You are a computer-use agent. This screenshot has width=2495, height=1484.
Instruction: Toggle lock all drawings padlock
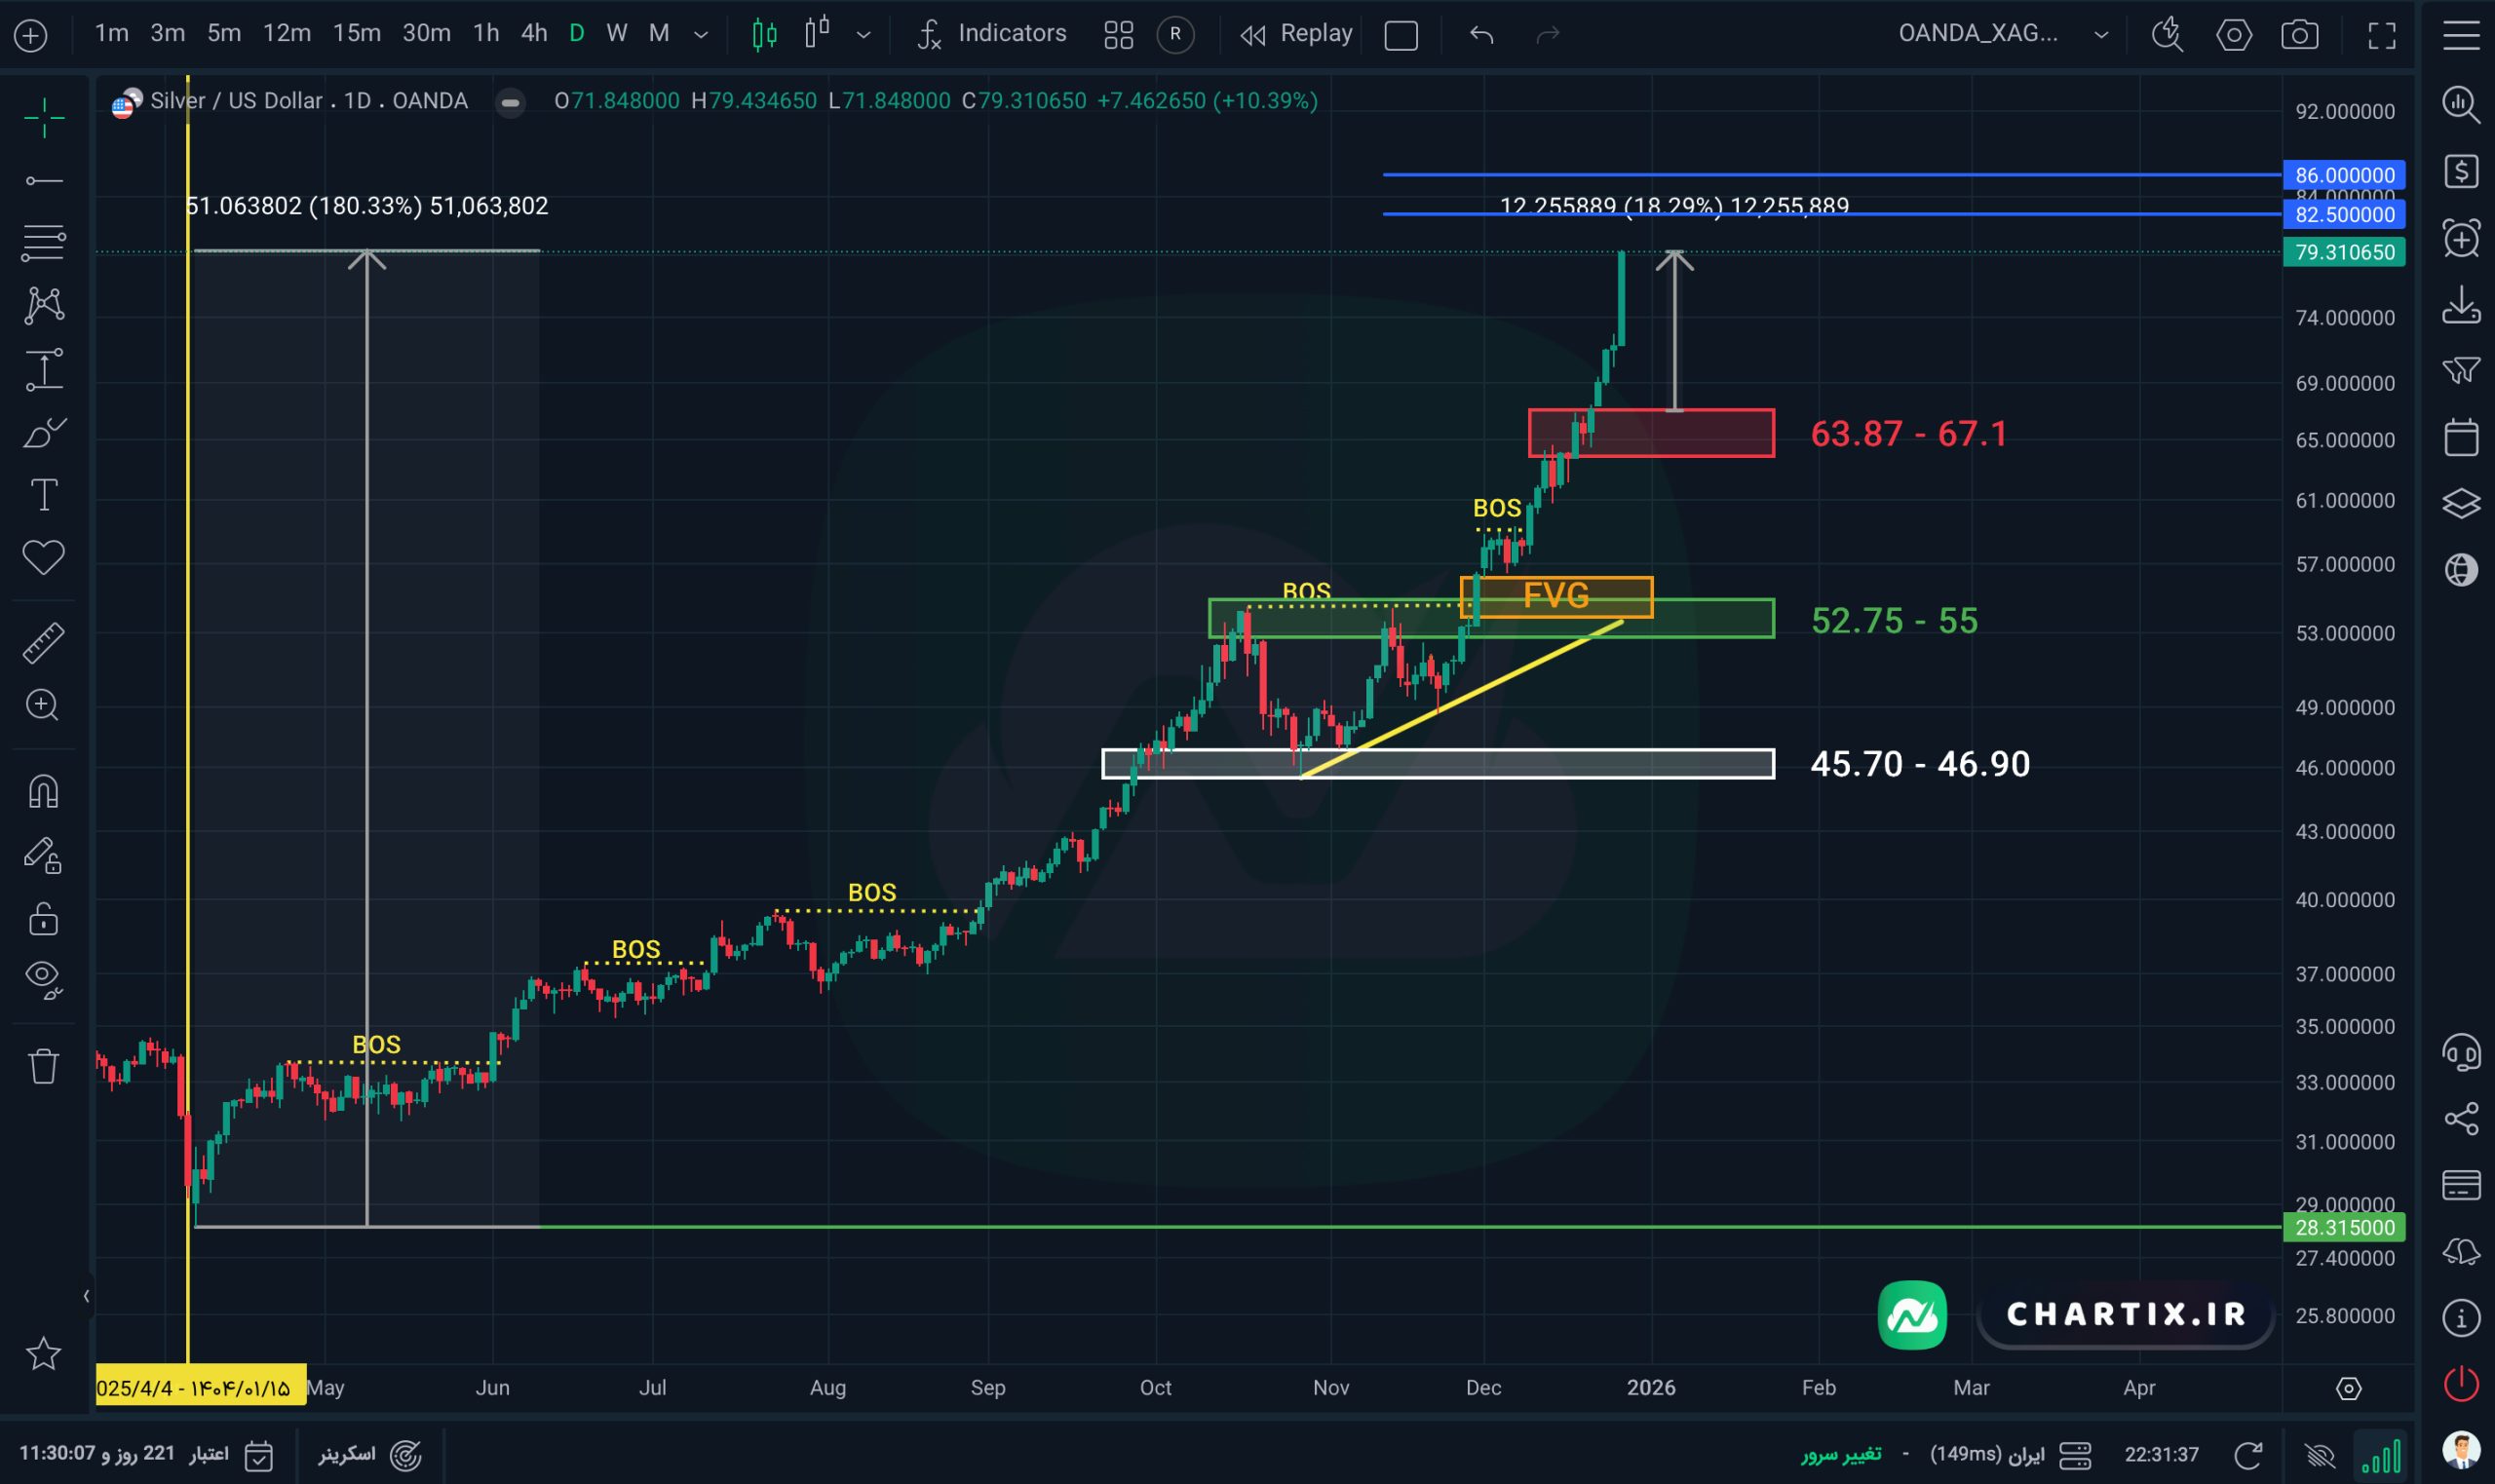(43, 918)
